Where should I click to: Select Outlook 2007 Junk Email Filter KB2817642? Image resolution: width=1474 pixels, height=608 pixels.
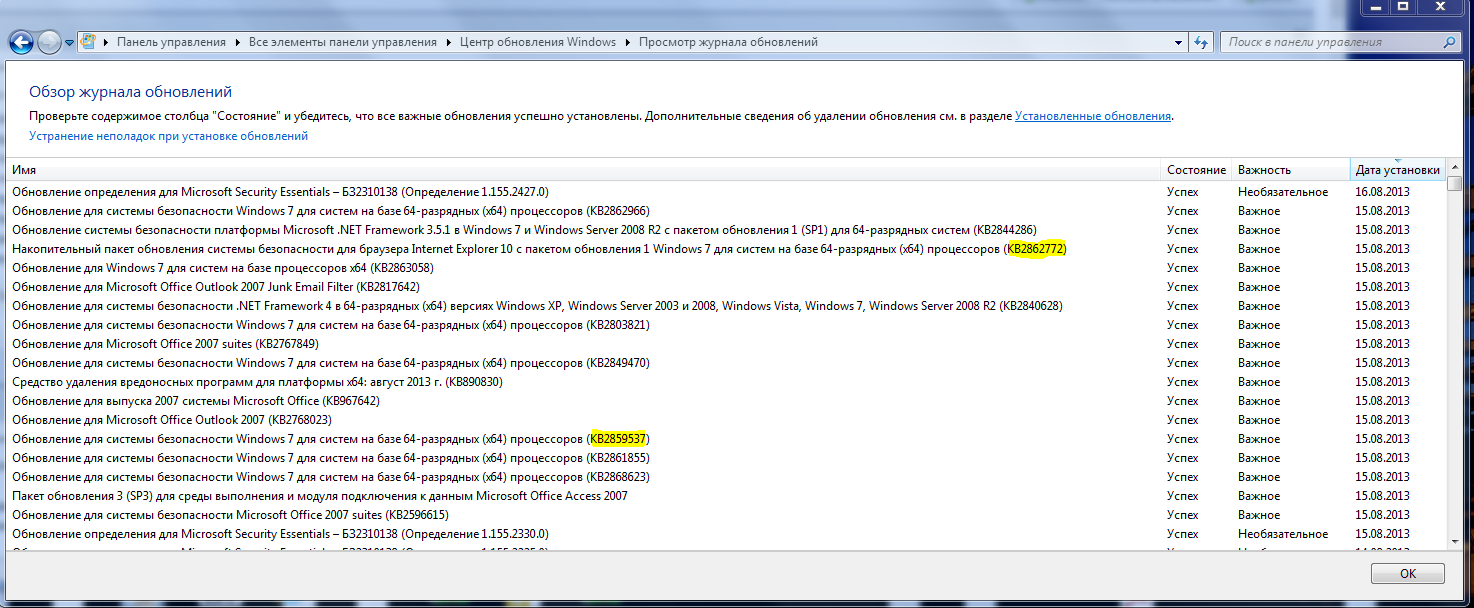tap(727, 287)
